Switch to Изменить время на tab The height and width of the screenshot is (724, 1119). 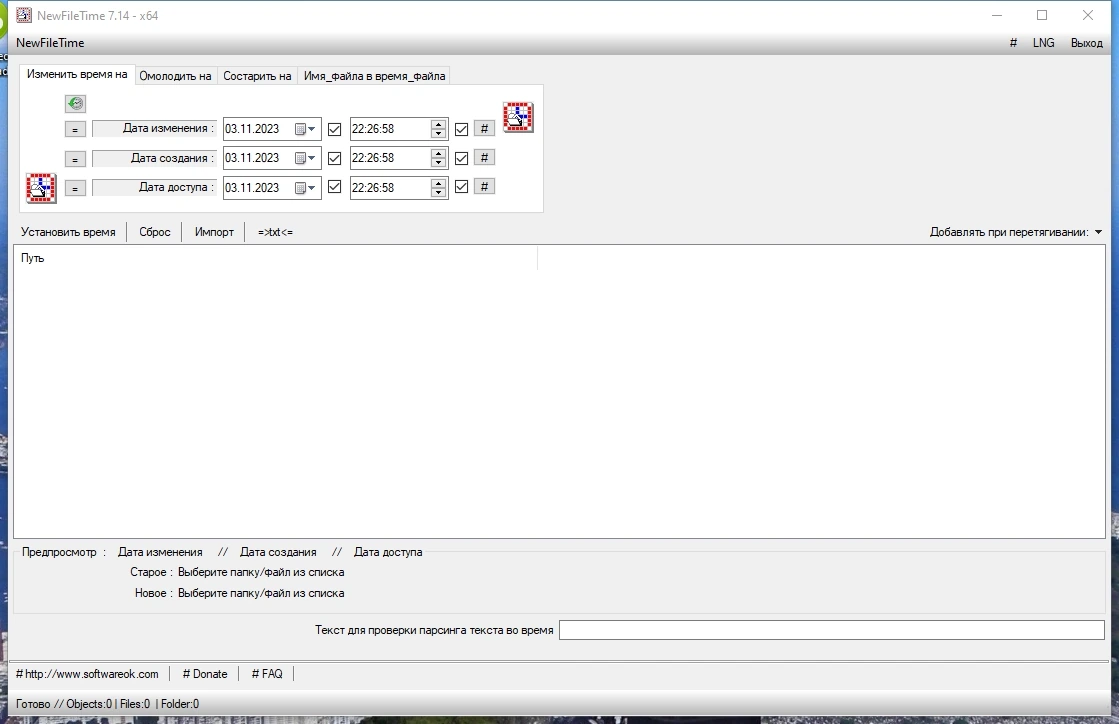(77, 74)
